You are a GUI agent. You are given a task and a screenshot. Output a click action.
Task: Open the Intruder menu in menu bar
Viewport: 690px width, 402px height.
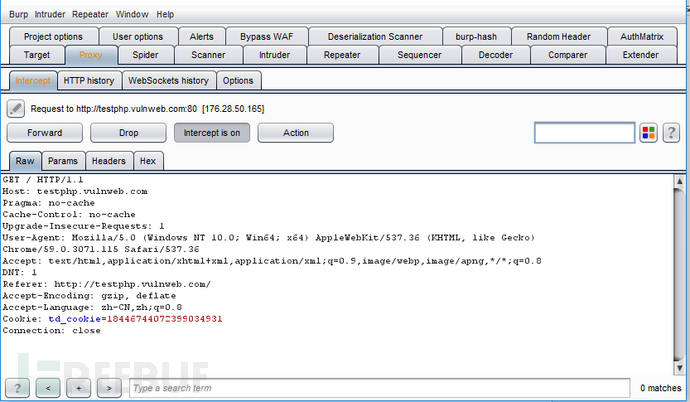coord(50,15)
